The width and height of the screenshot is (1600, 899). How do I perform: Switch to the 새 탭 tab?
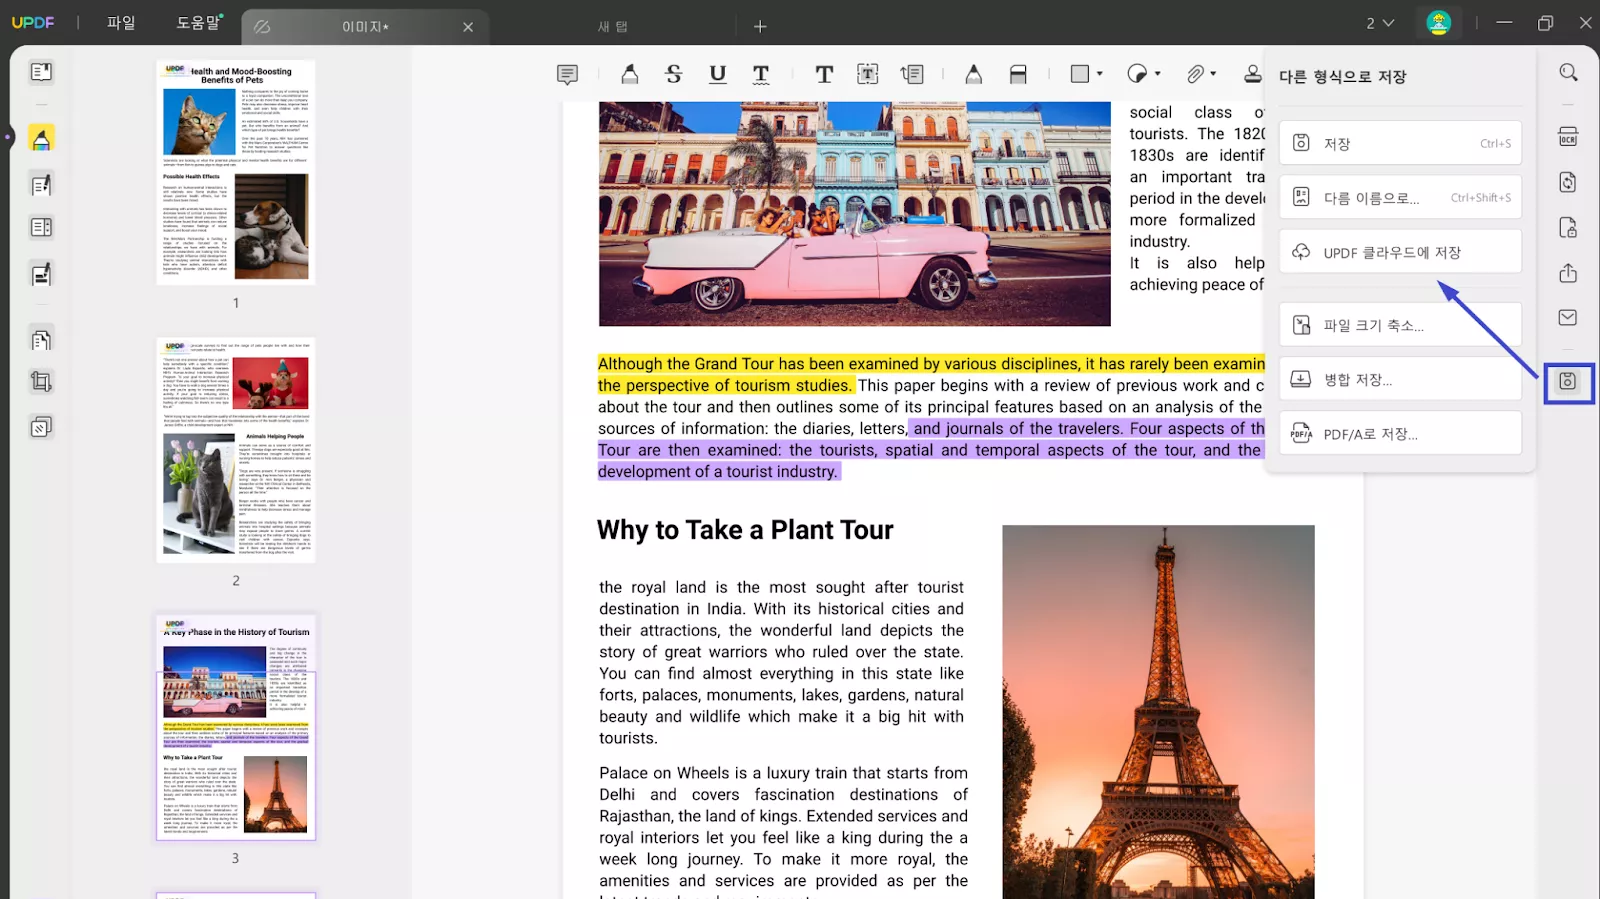pos(613,27)
